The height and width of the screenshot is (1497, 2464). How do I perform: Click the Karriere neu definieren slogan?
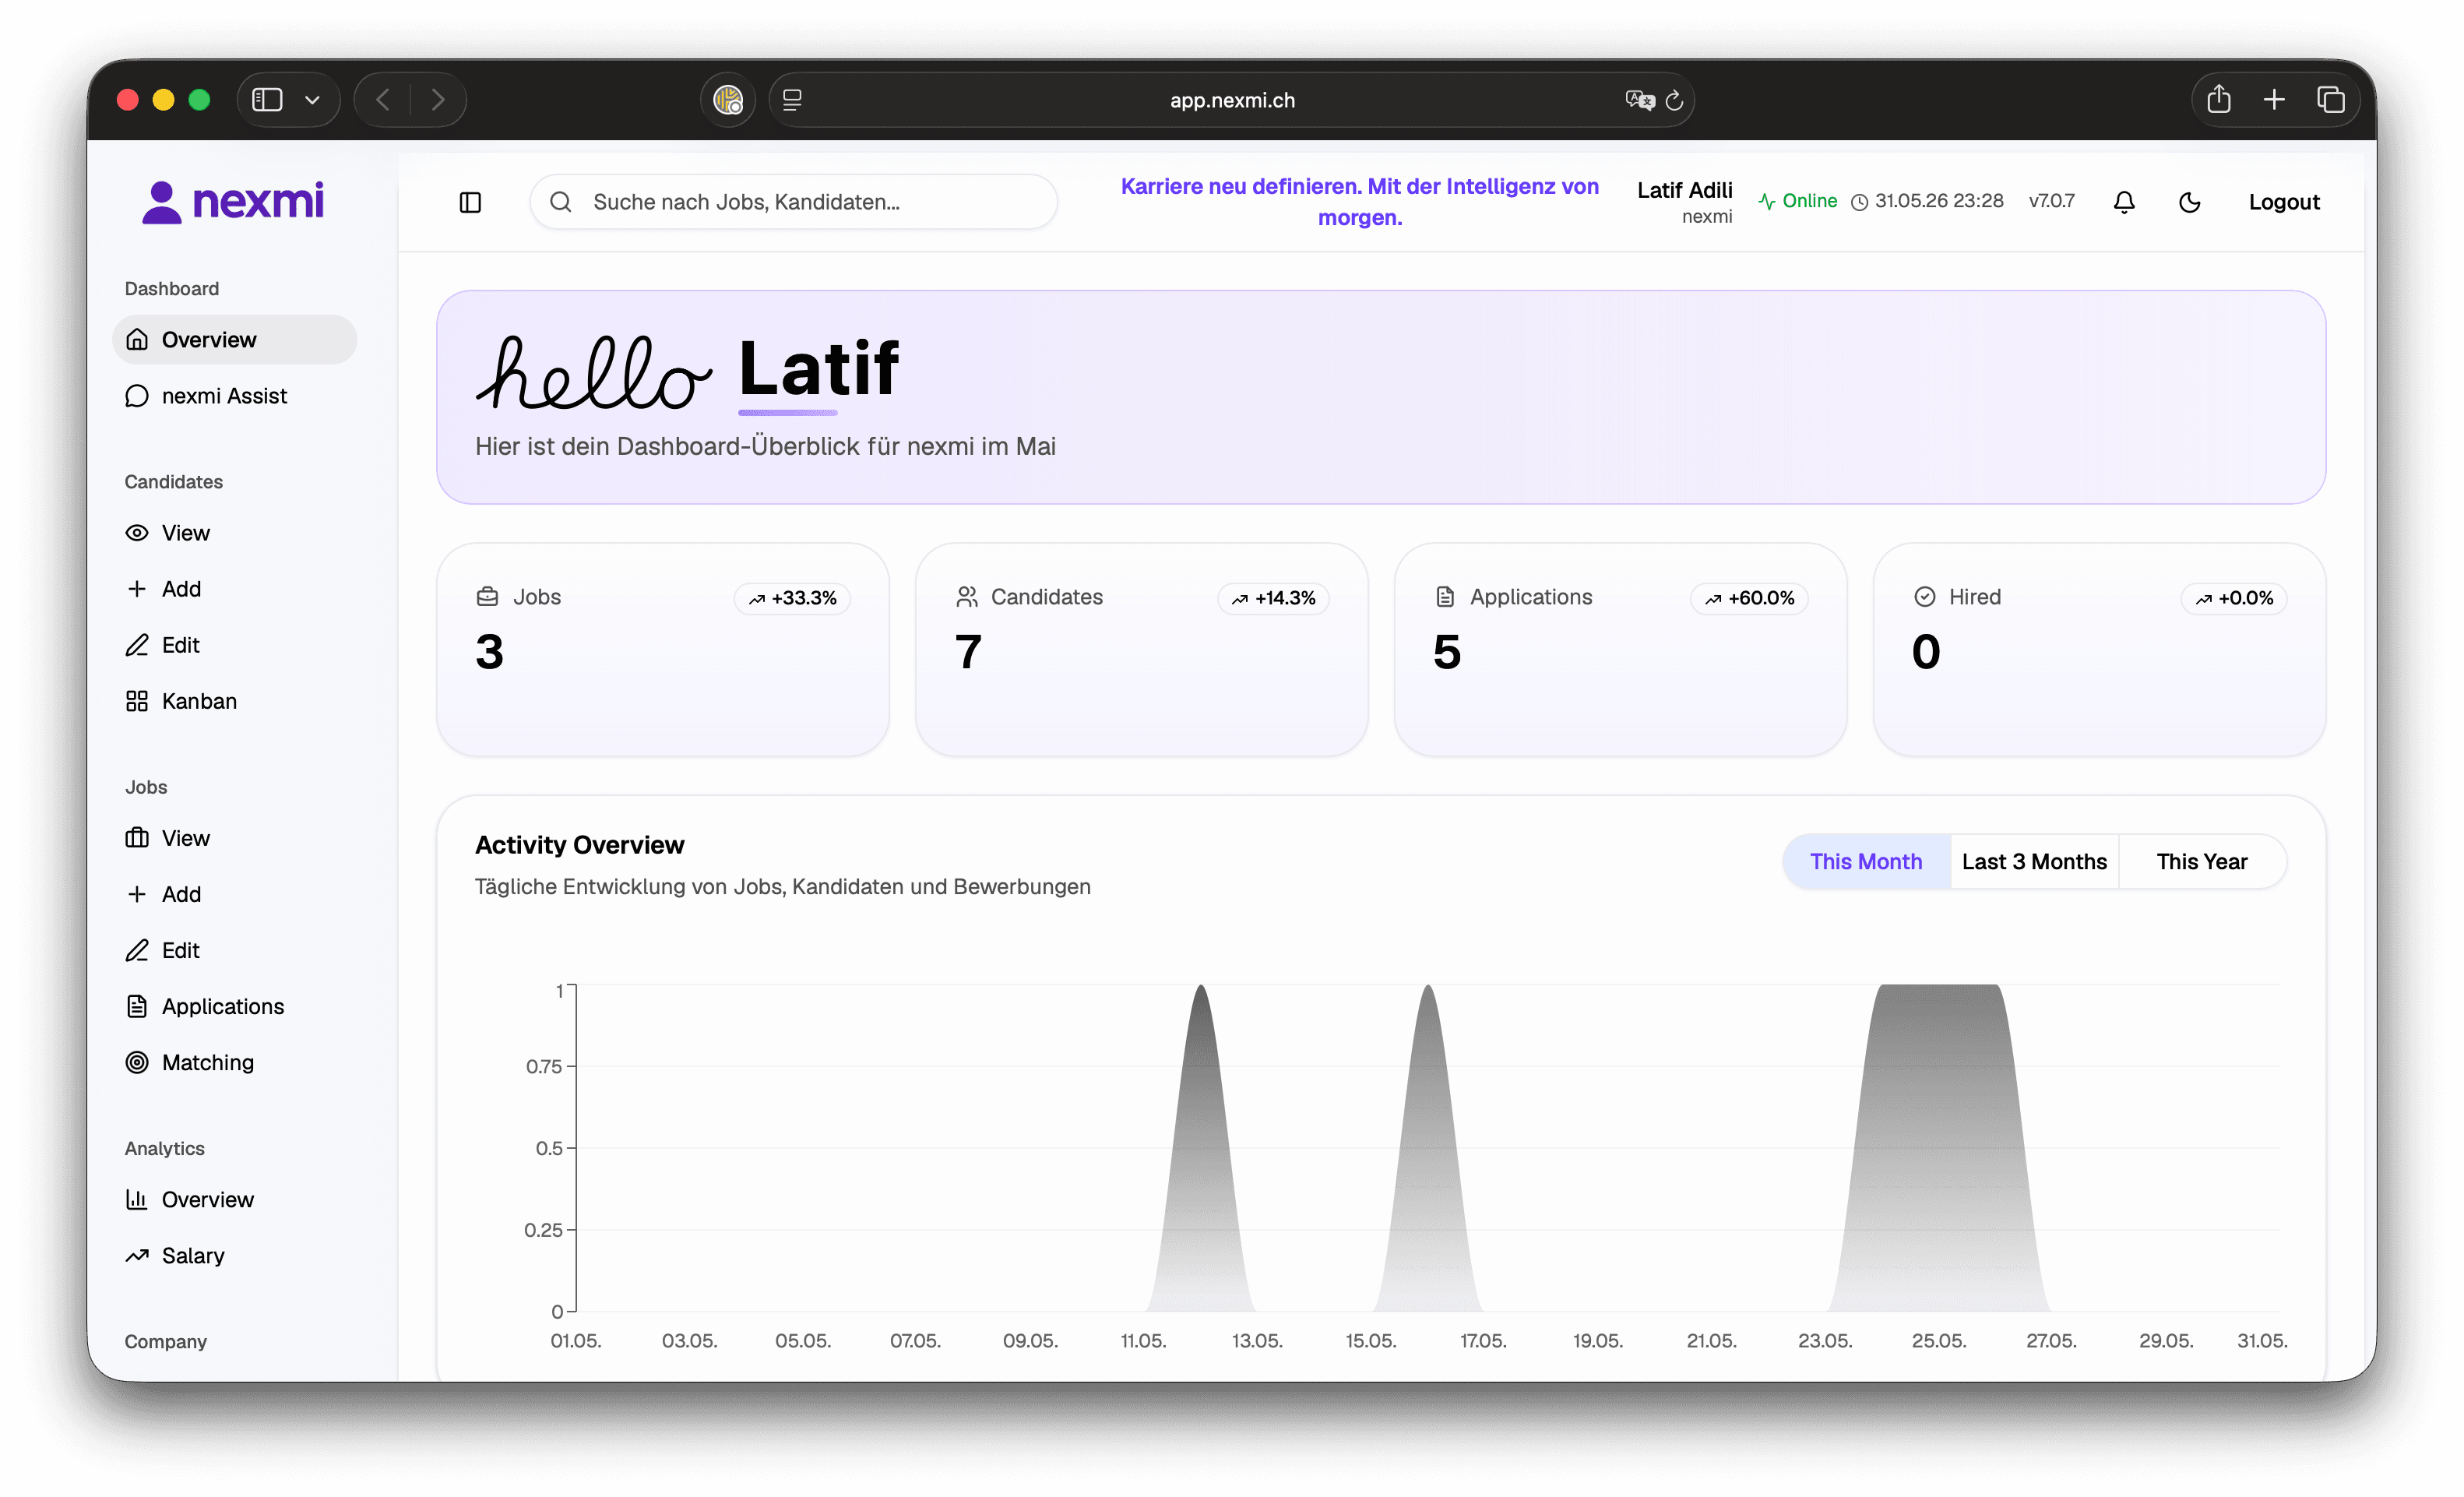click(1359, 201)
